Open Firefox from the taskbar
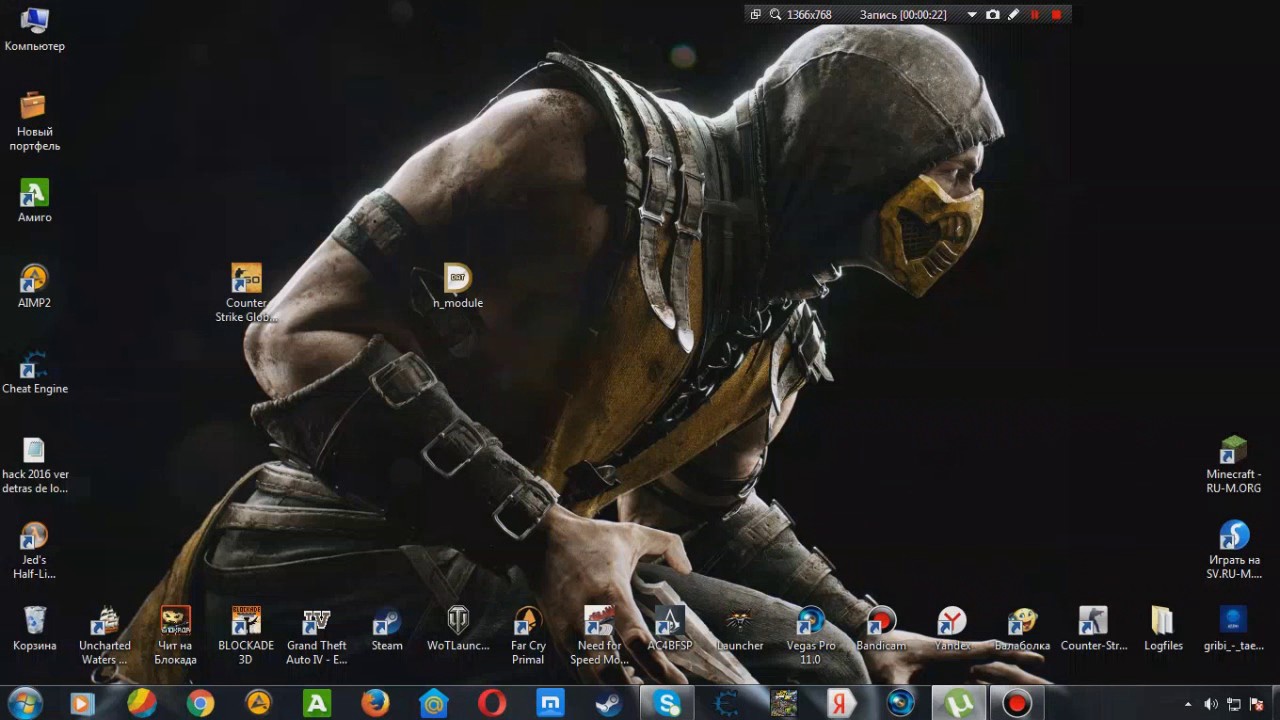 tap(375, 704)
